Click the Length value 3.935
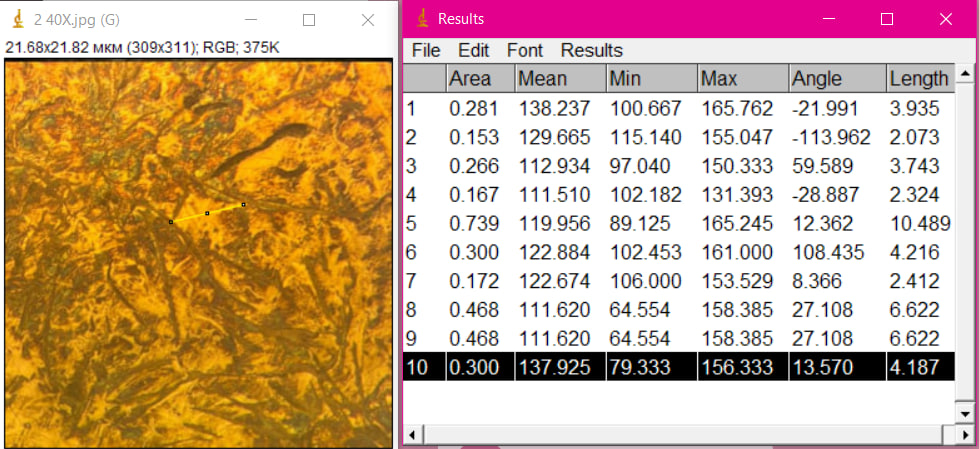 click(x=914, y=109)
